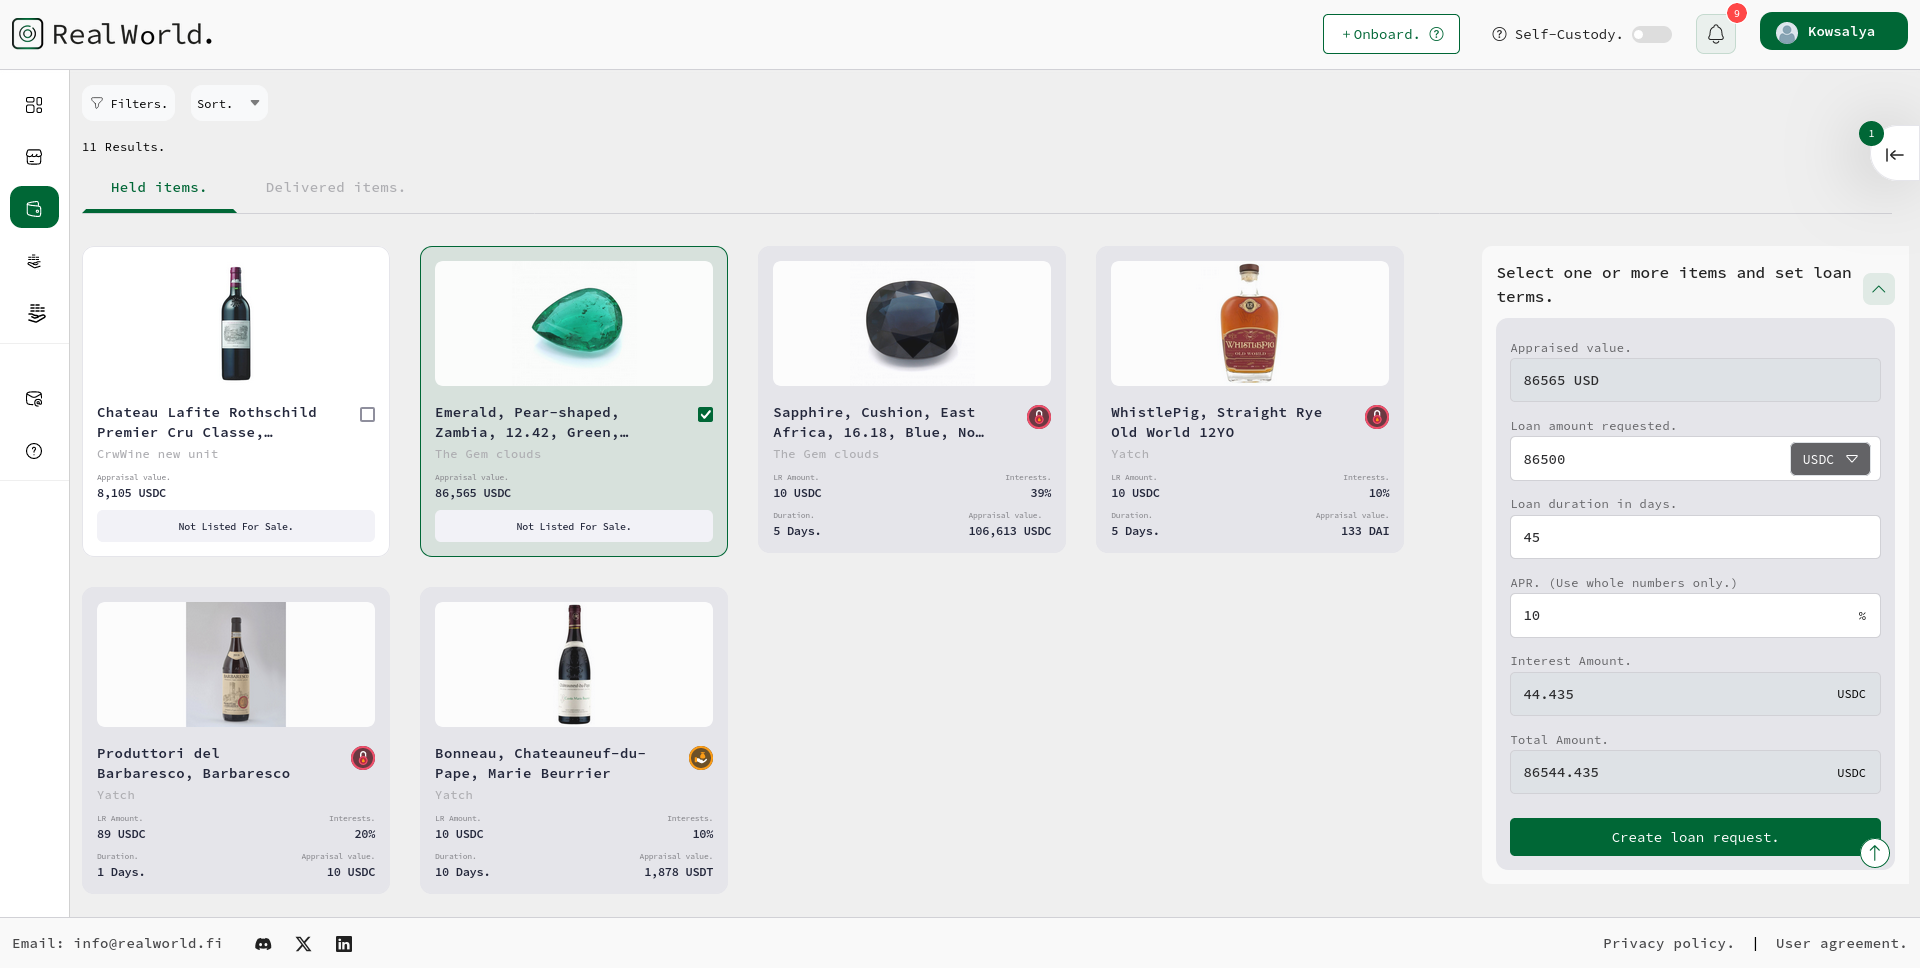Toggle the Self-Custody switch
1920x968 pixels.
point(1651,35)
